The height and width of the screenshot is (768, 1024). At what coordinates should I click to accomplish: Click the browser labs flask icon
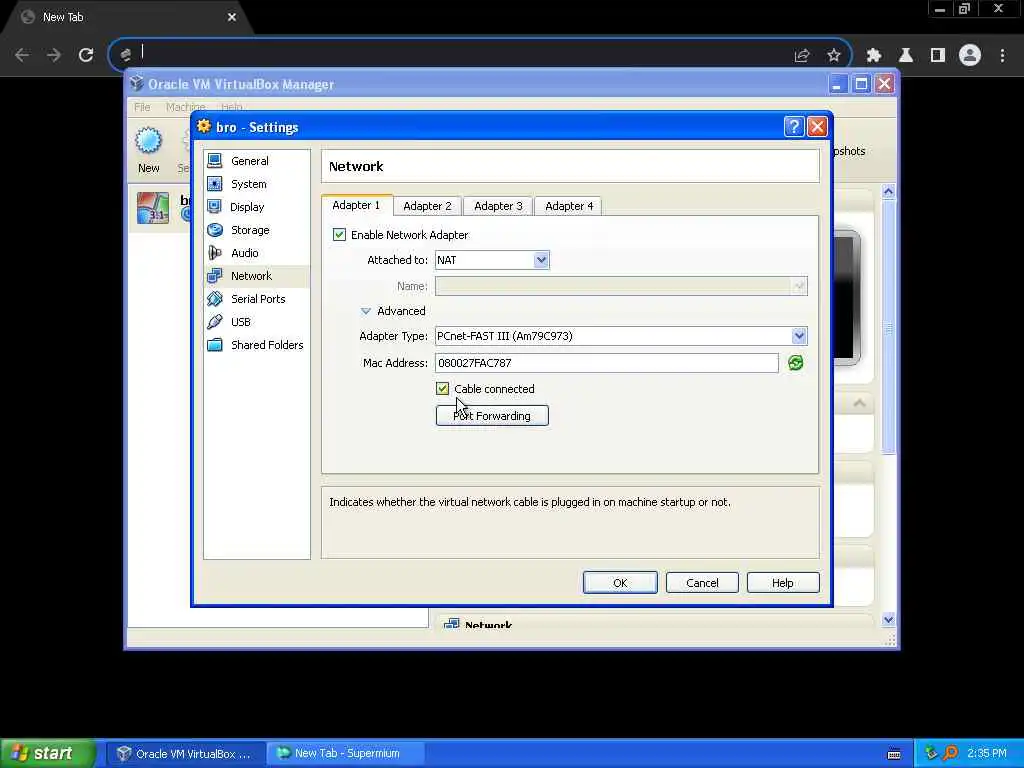906,56
